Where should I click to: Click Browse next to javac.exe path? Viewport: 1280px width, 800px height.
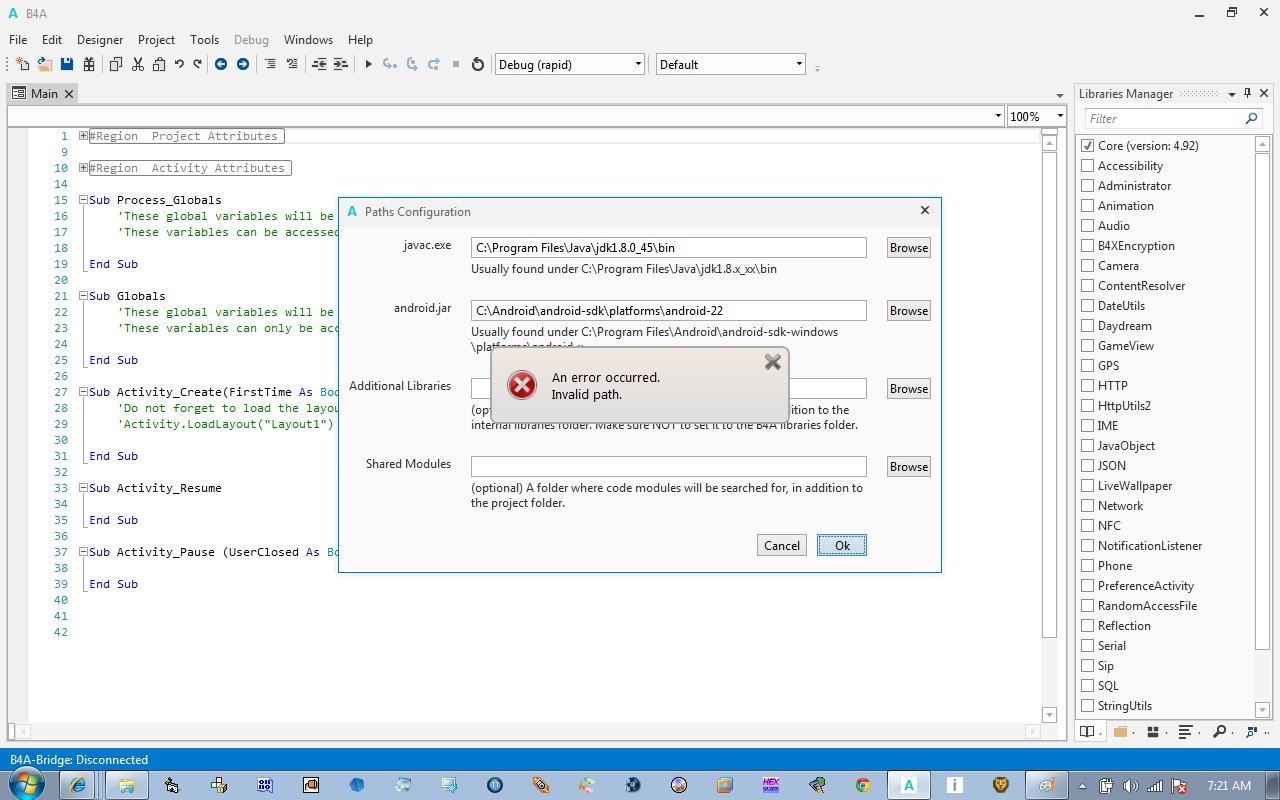[x=909, y=248]
